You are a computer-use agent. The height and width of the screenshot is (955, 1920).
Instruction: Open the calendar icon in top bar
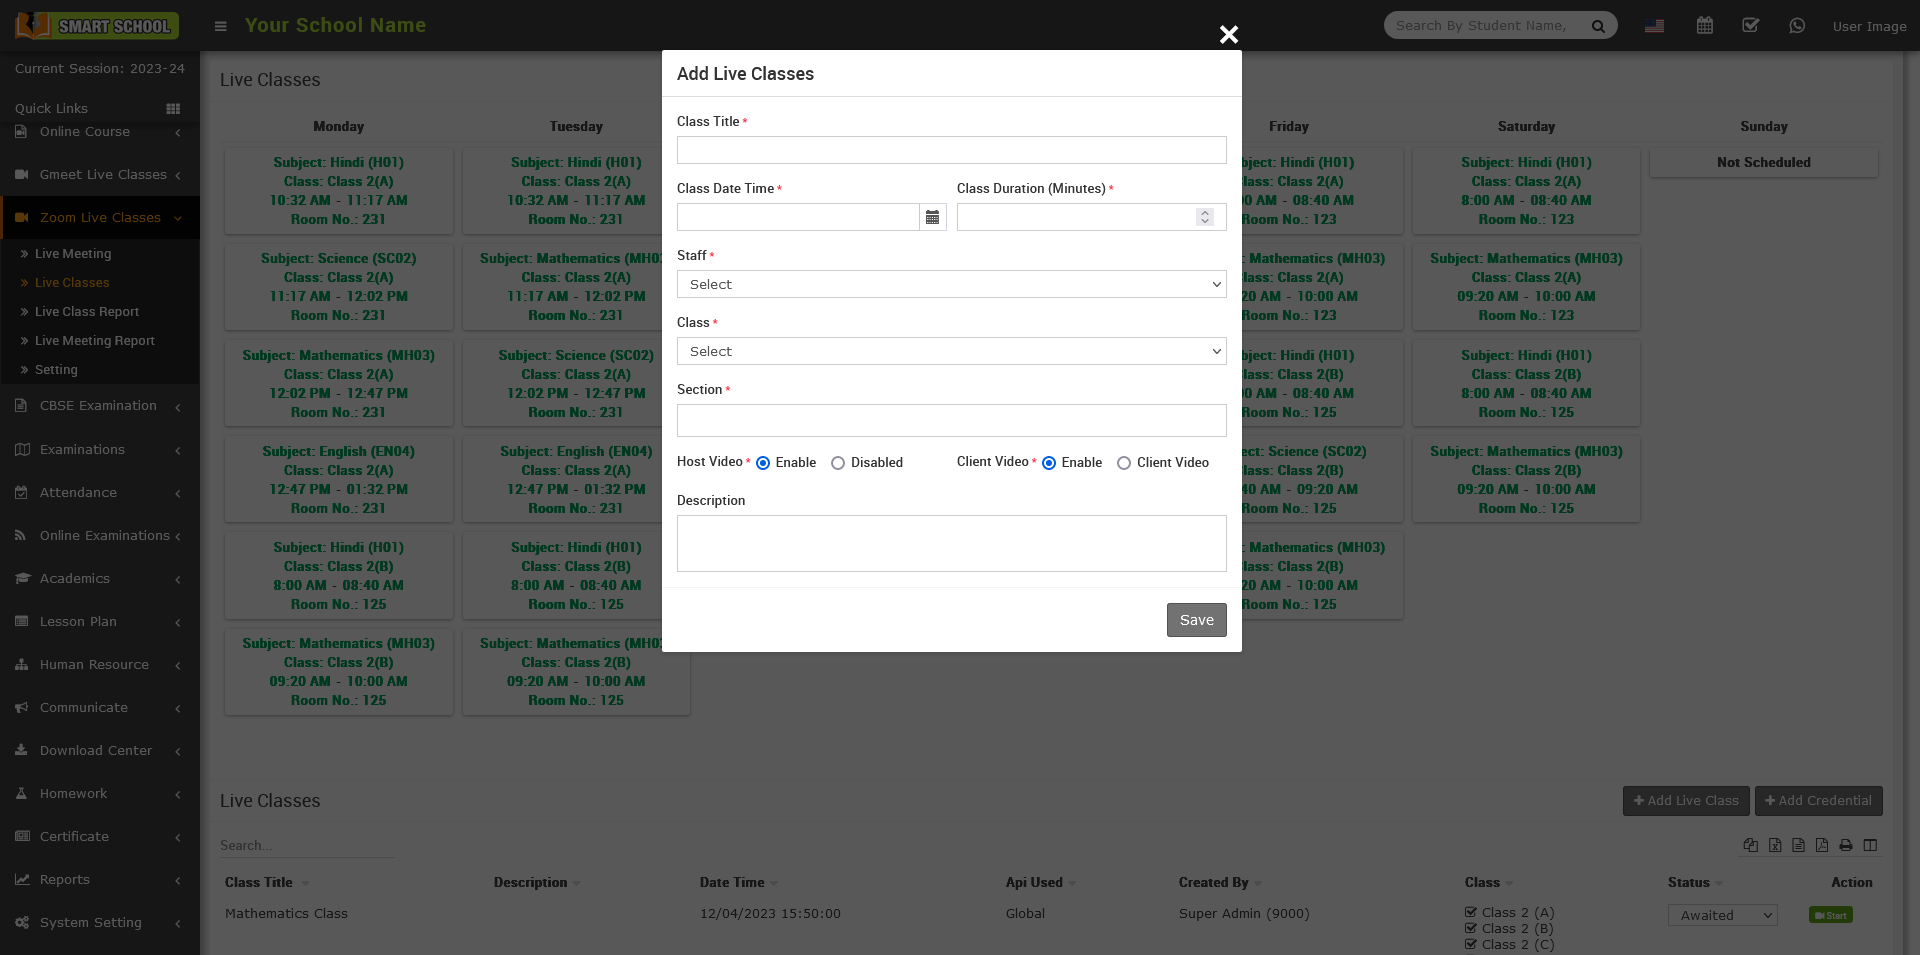click(1705, 26)
